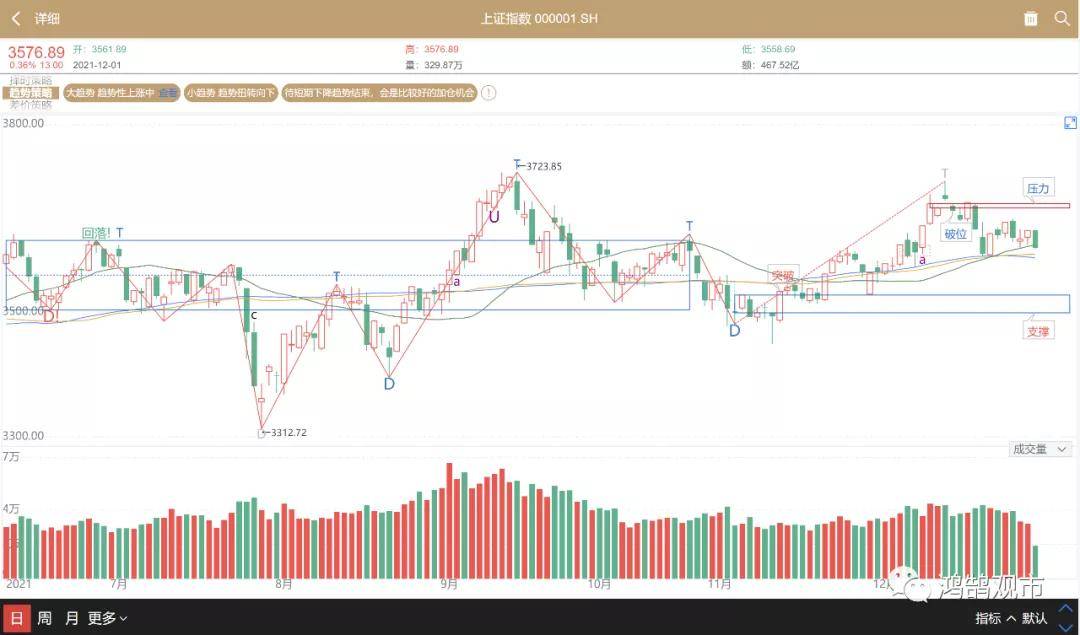Click the info exclamation circle icon
1080x635 pixels.
[x=488, y=93]
